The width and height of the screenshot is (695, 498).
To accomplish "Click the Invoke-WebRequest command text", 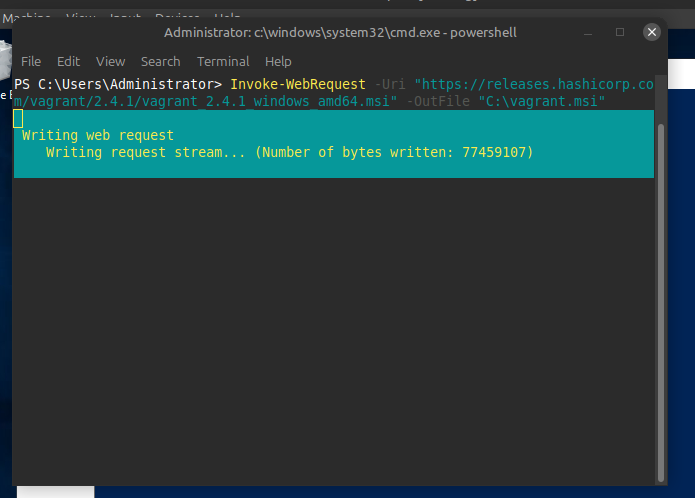I will [298, 84].
